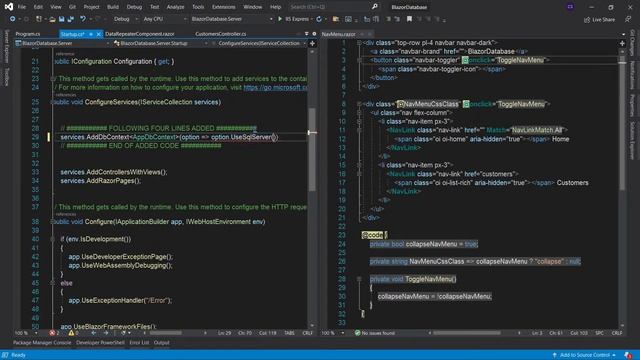640x360 pixels.
Task: Start debugging with green play icon
Action: click(280, 19)
